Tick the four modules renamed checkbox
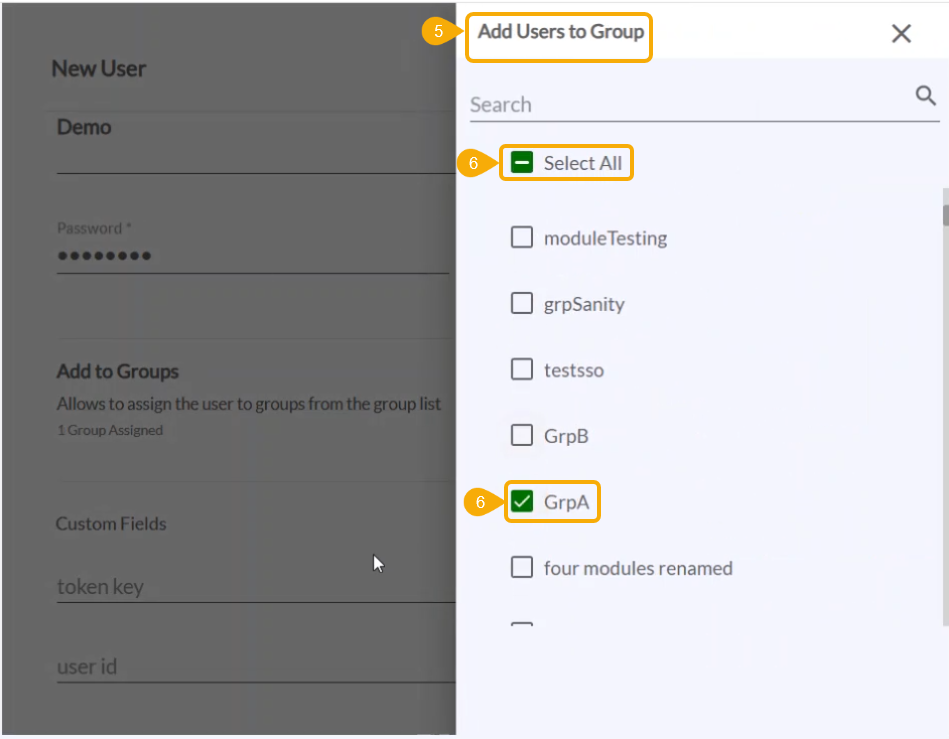 [522, 568]
